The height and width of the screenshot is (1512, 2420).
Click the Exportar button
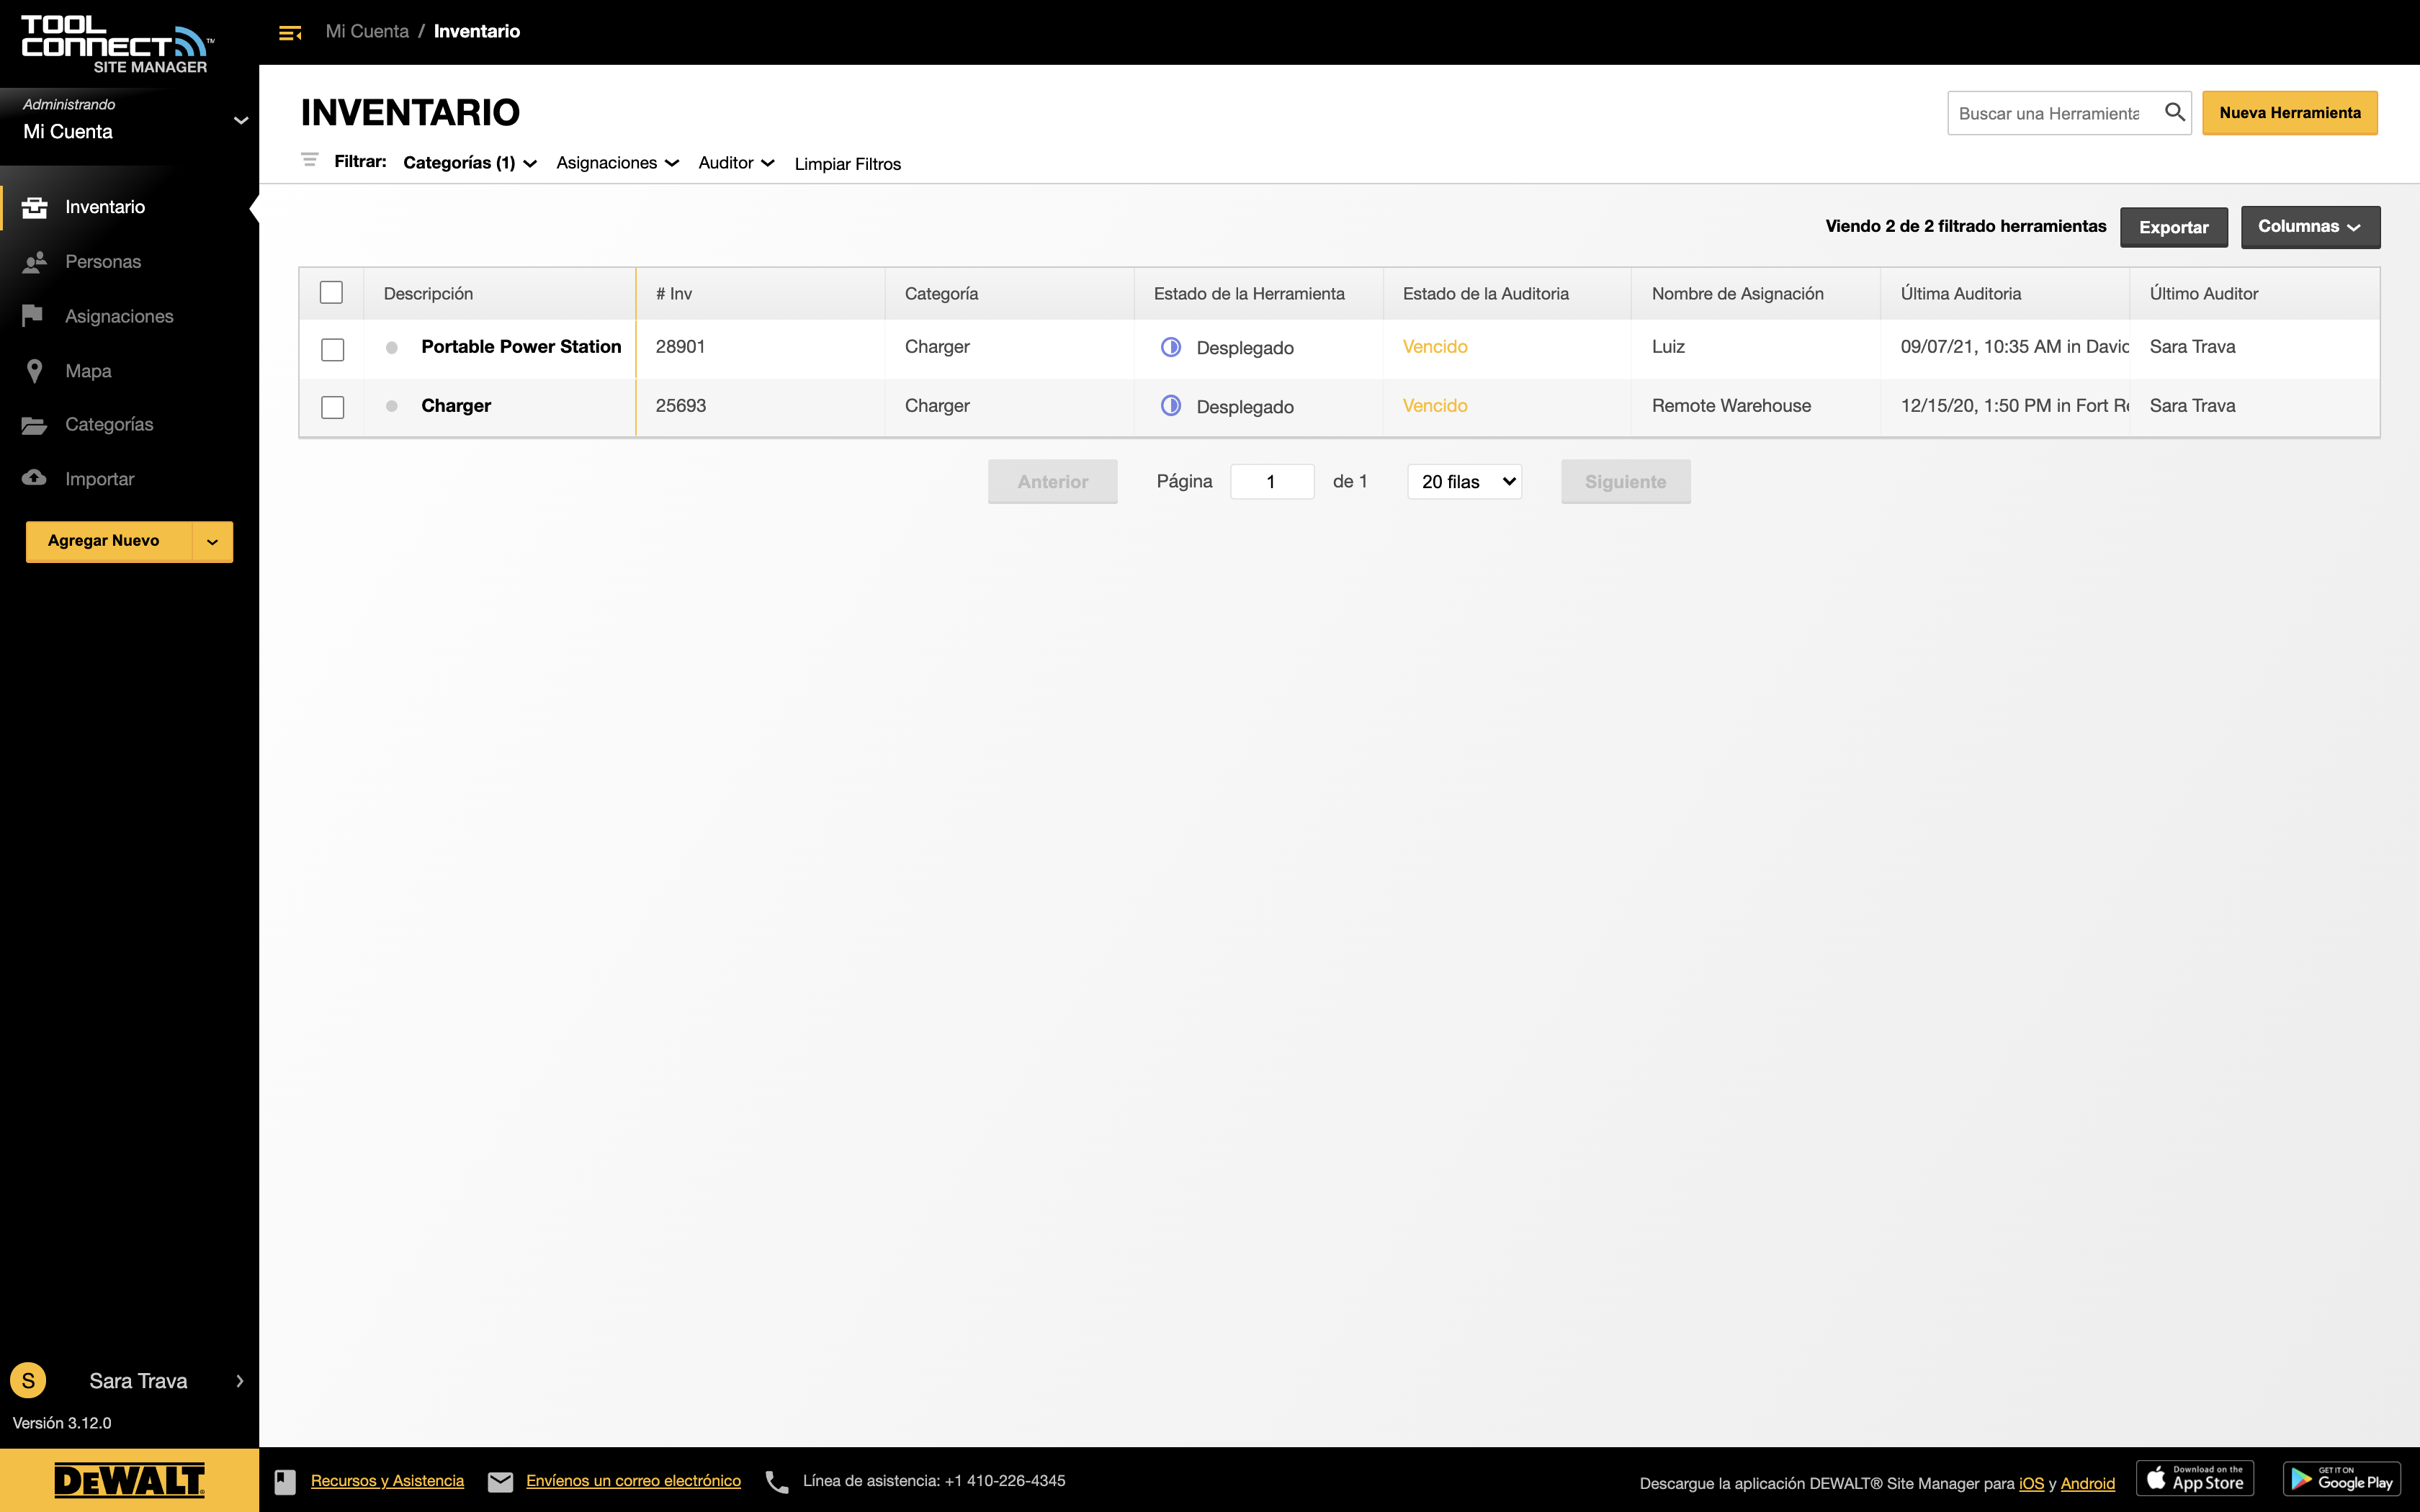coord(2174,227)
